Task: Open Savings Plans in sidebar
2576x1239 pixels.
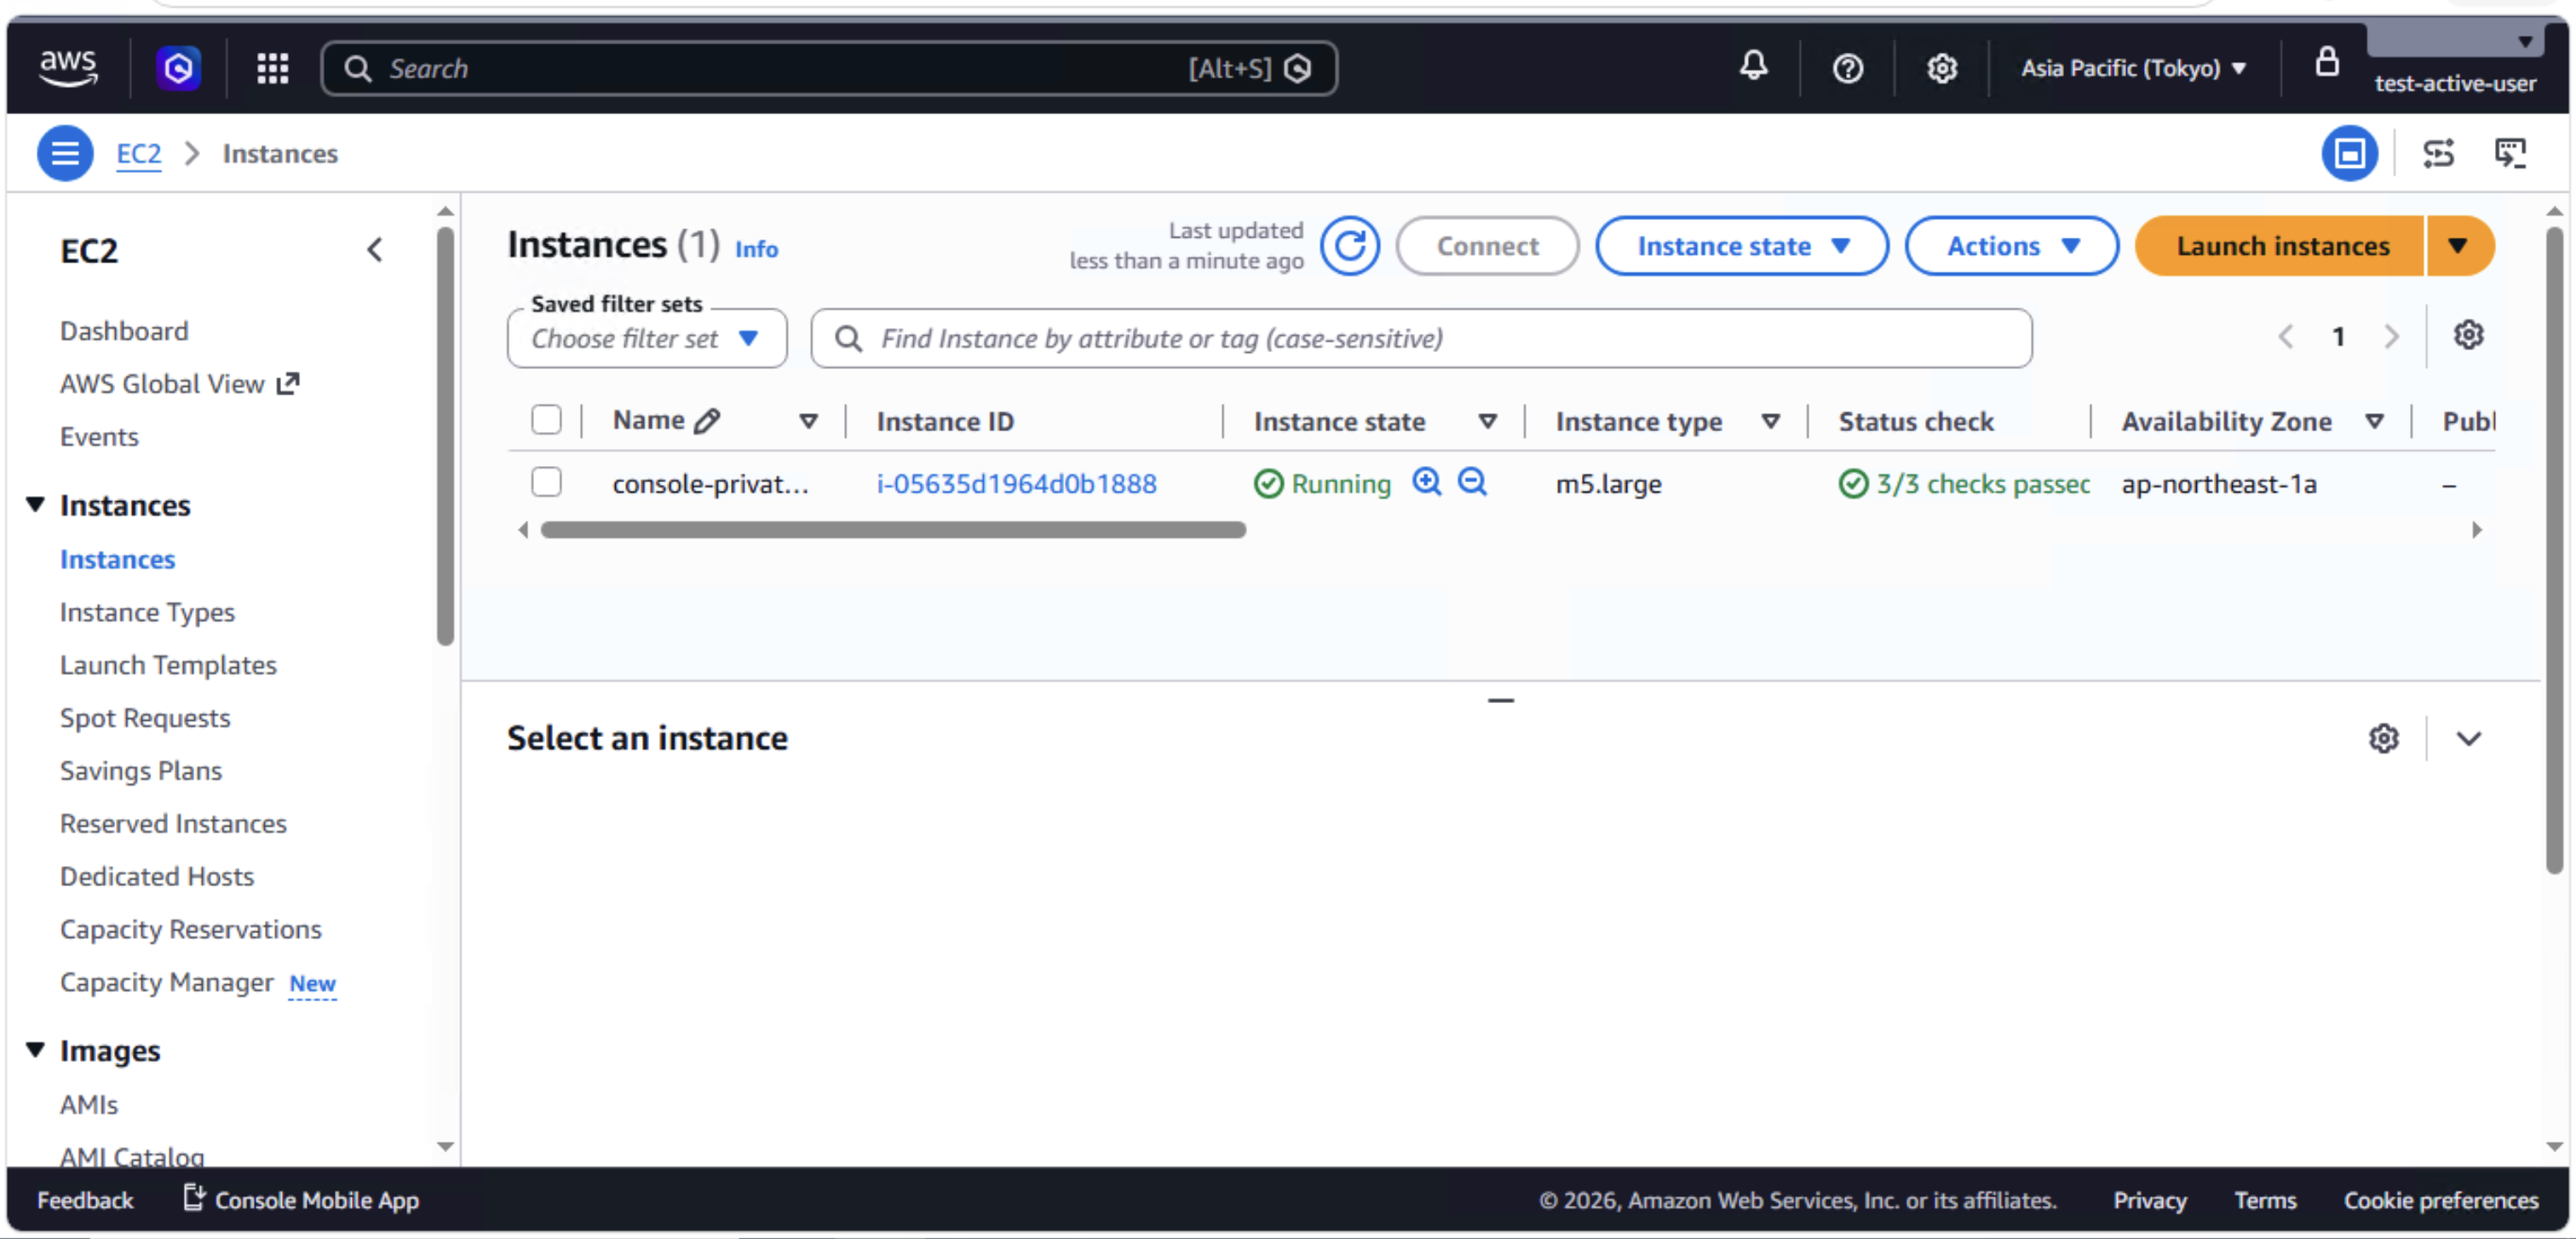Action: click(x=141, y=771)
